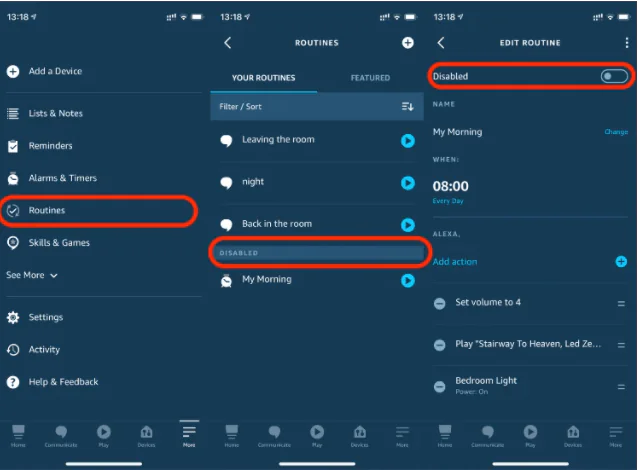Open the Bedroom Light Power: On action
Image resolution: width=638 pixels, height=470 pixels.
pos(486,385)
